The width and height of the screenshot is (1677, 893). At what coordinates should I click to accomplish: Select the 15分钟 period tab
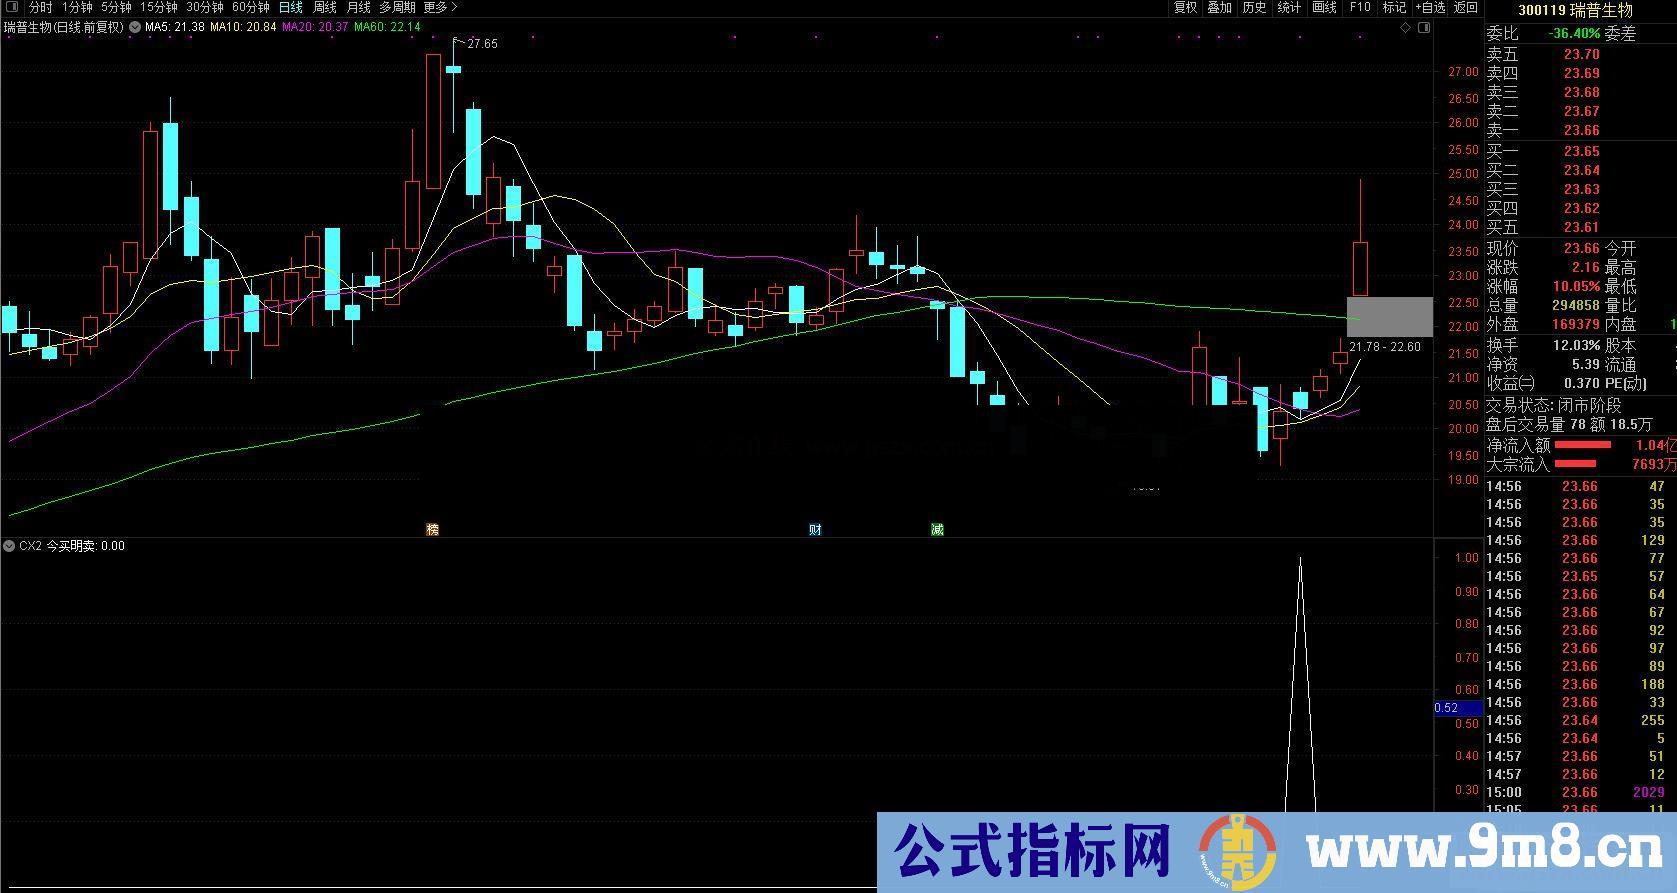pyautogui.click(x=159, y=7)
